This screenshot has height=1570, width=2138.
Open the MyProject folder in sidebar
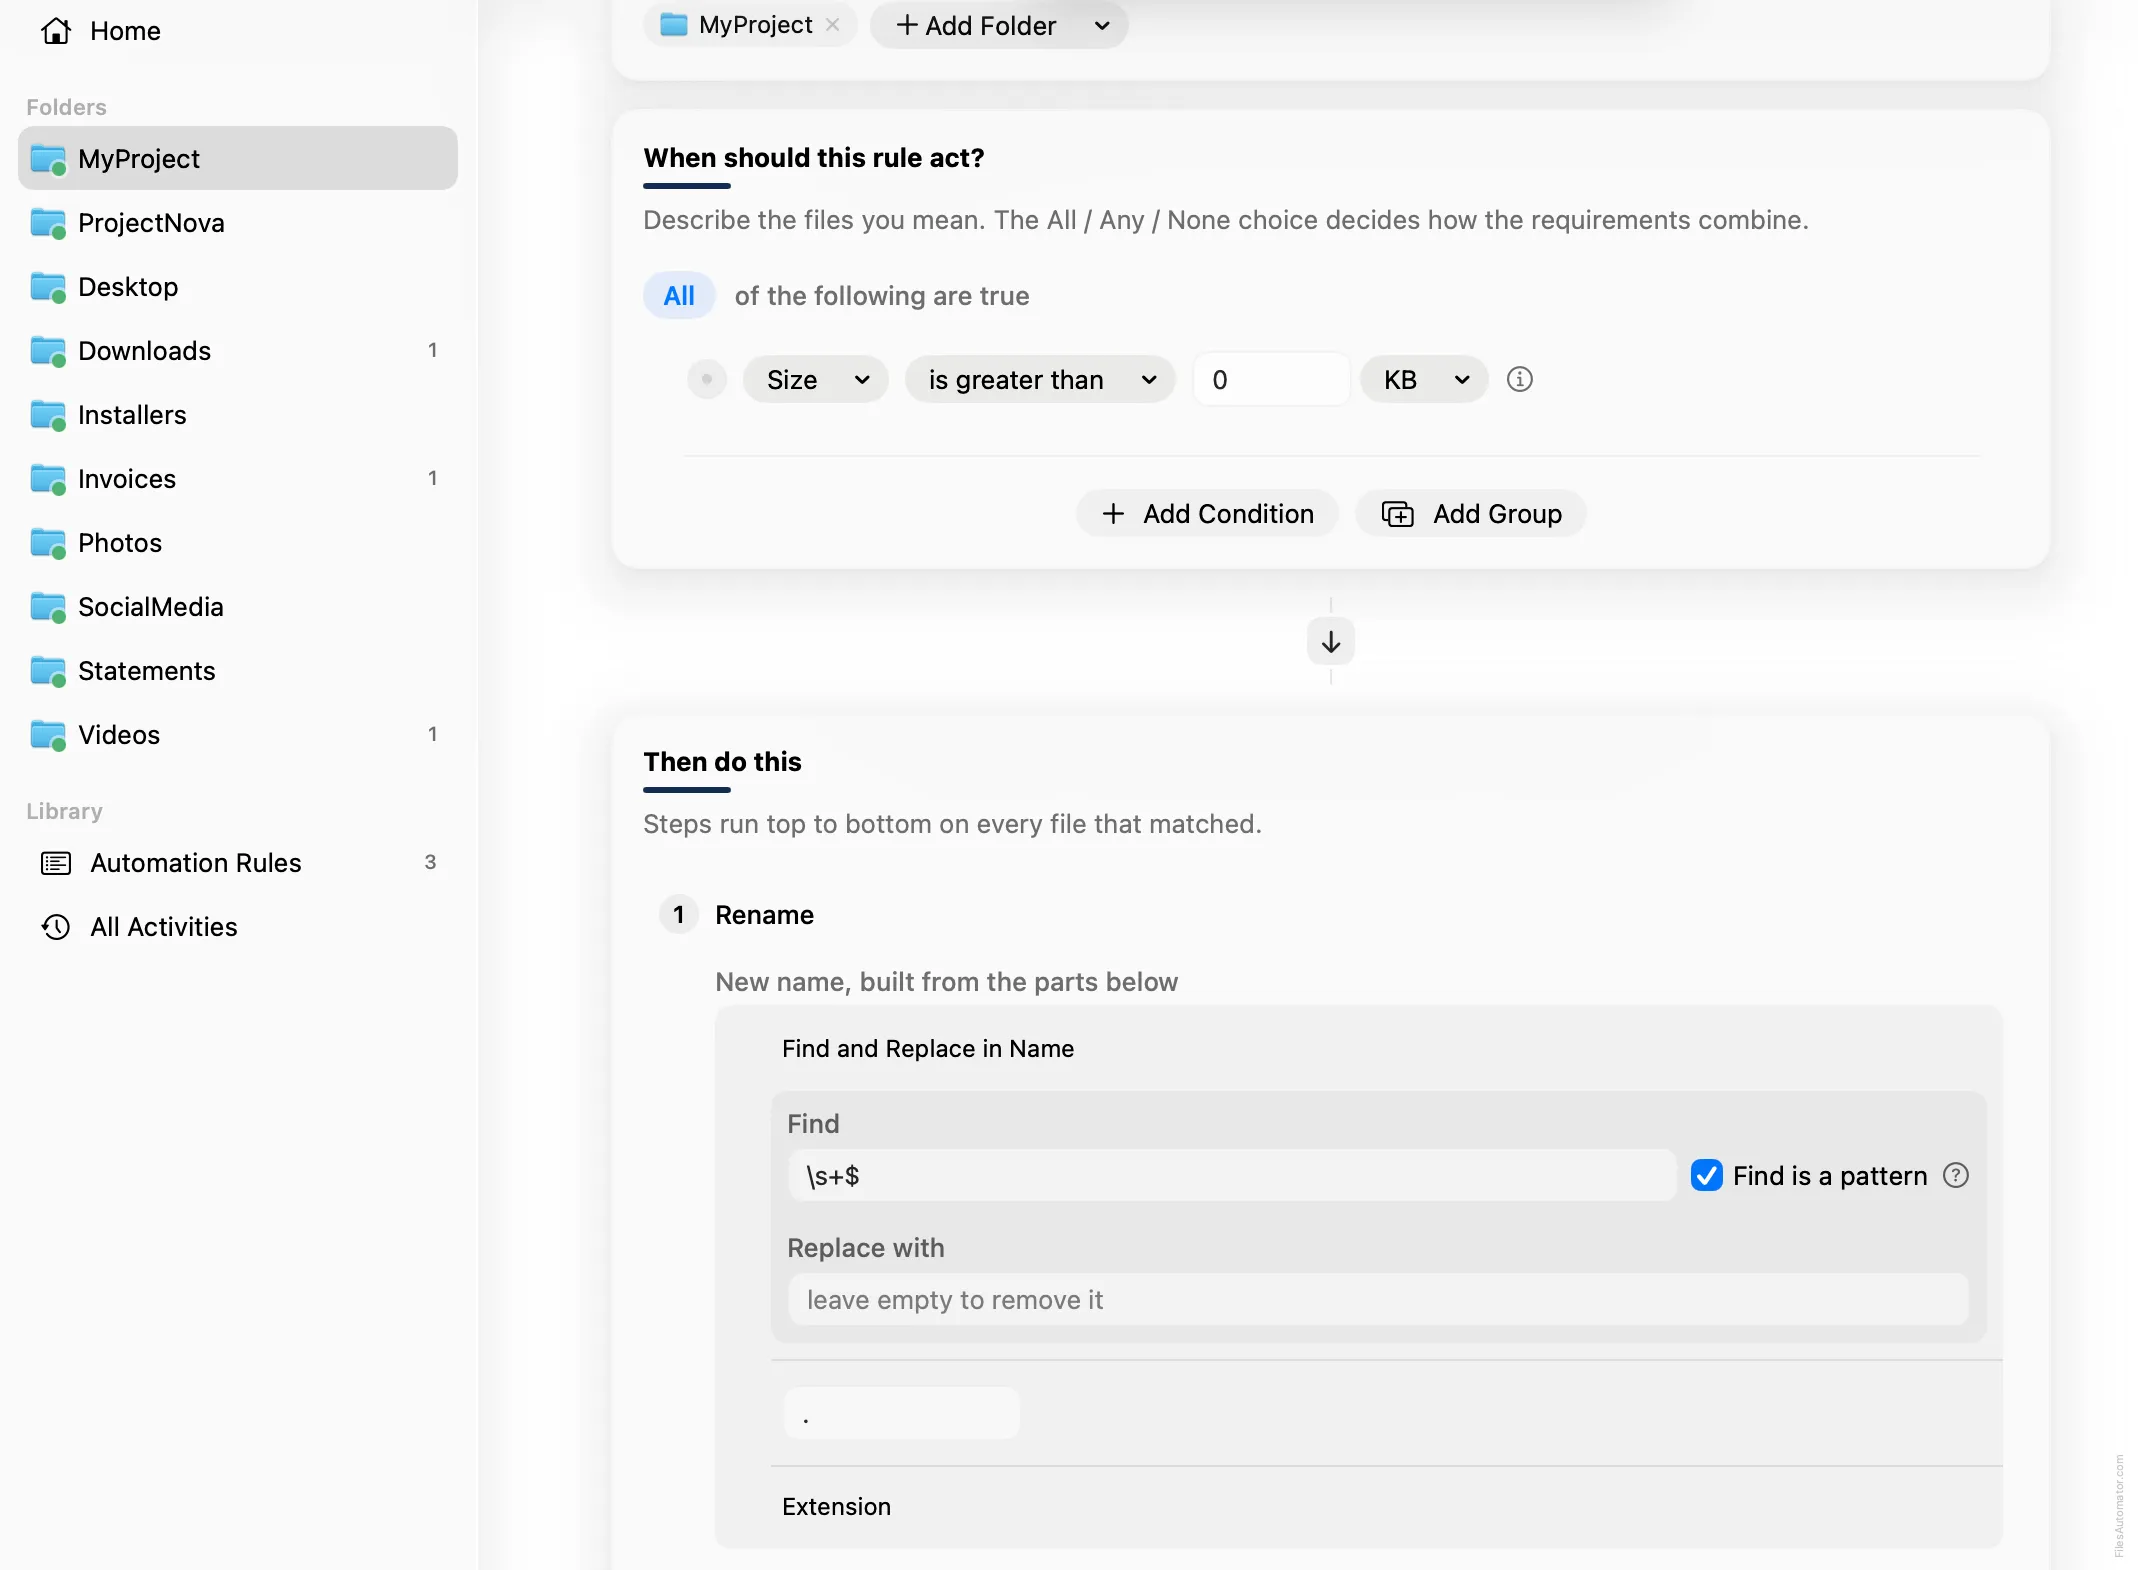point(238,158)
